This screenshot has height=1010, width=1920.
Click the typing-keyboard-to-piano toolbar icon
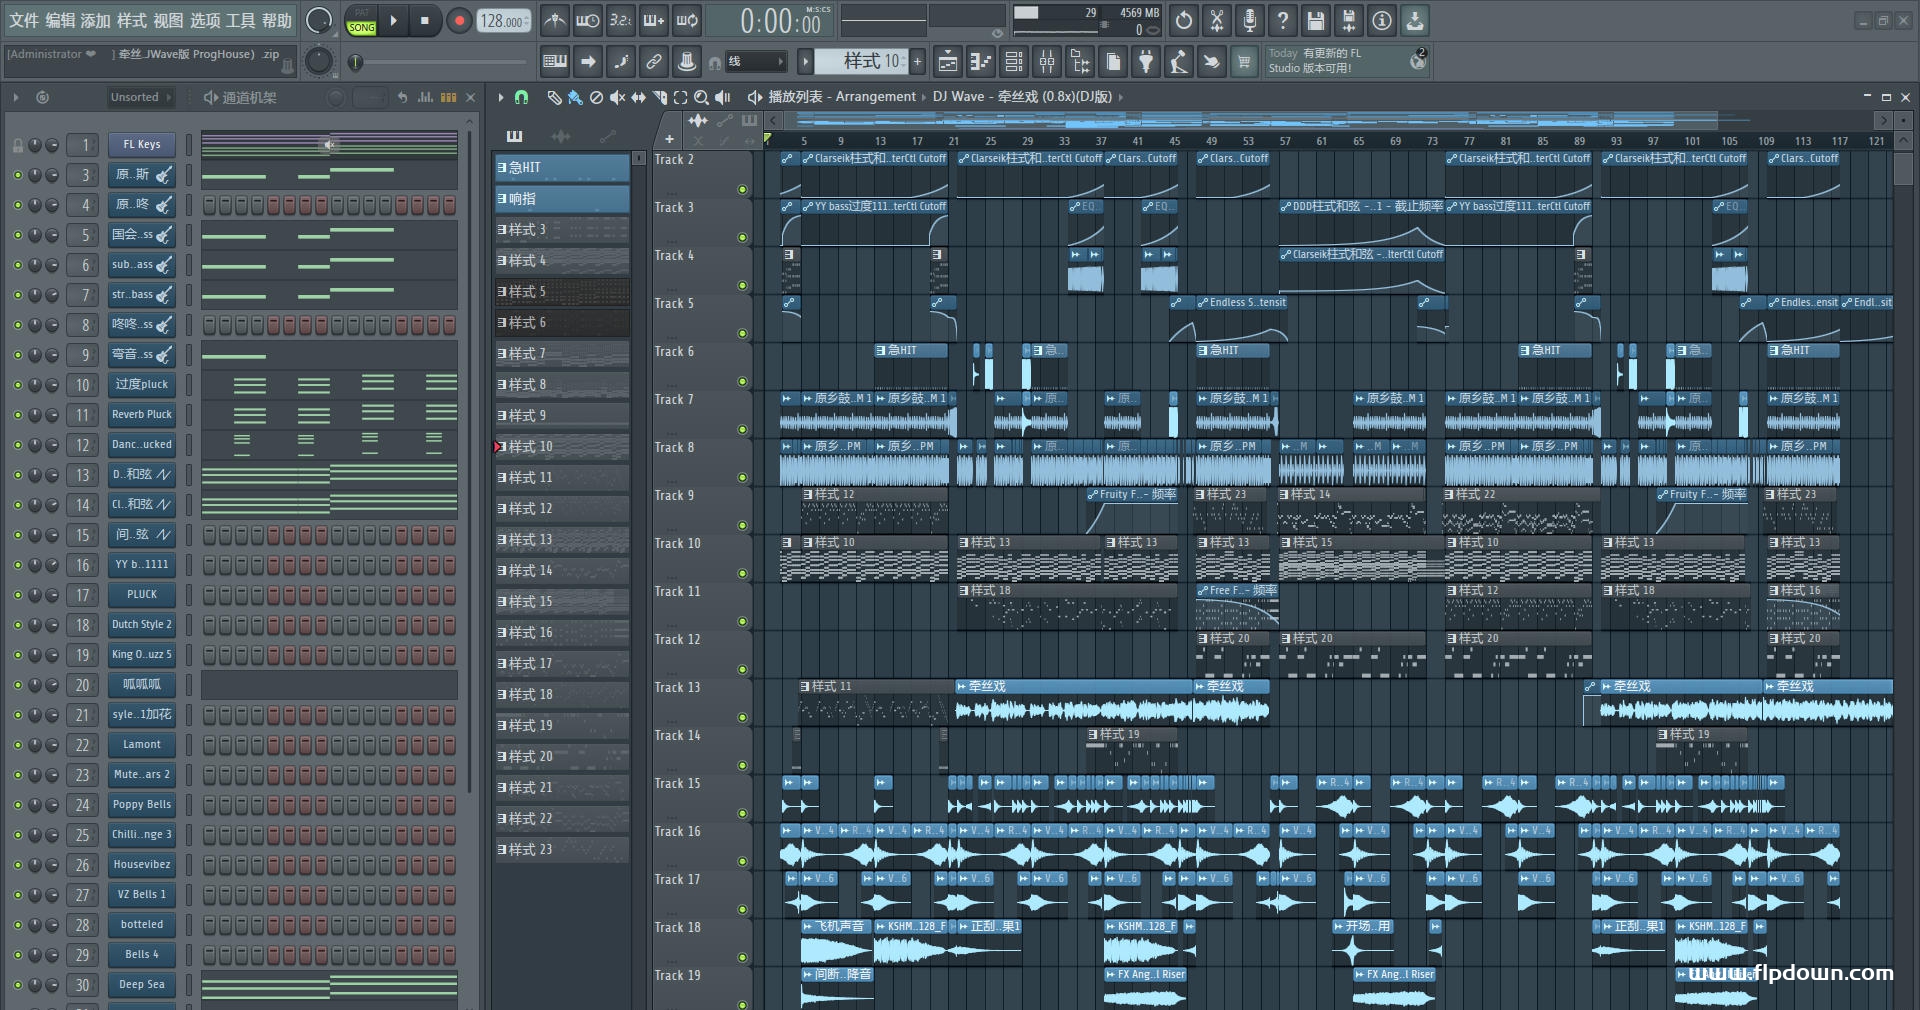pos(553,61)
